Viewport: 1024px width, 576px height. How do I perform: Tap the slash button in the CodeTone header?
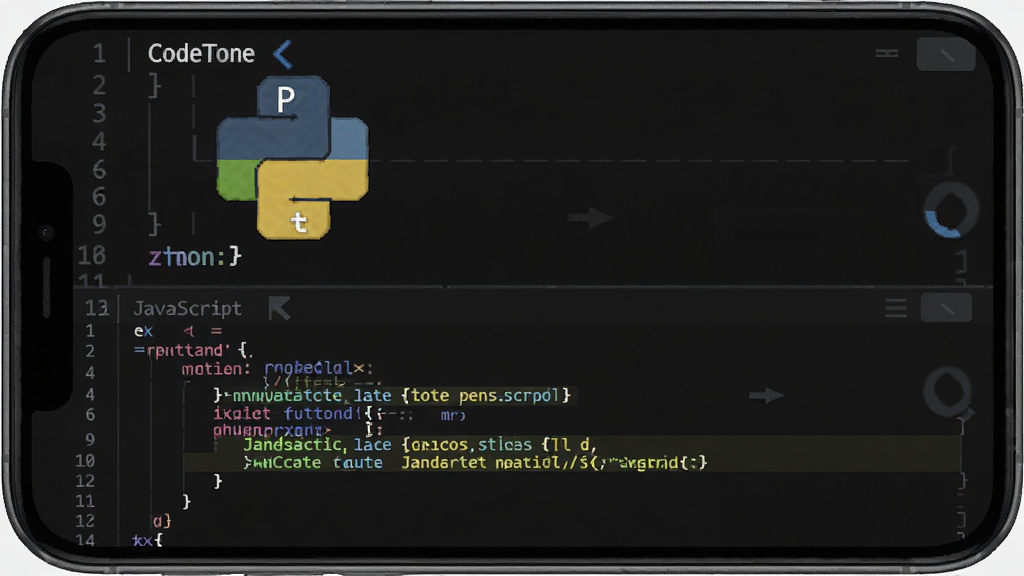coord(946,54)
